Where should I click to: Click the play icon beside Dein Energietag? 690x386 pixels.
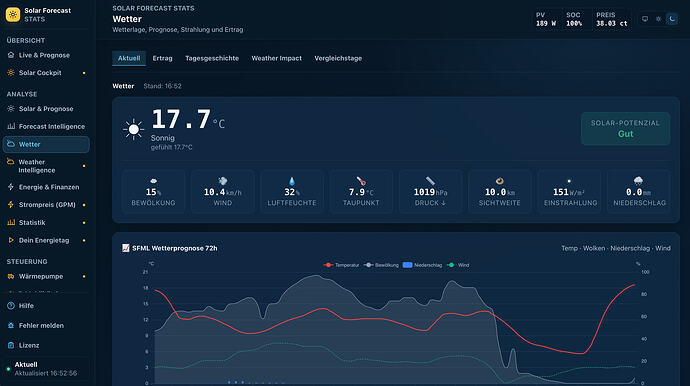(x=11, y=240)
